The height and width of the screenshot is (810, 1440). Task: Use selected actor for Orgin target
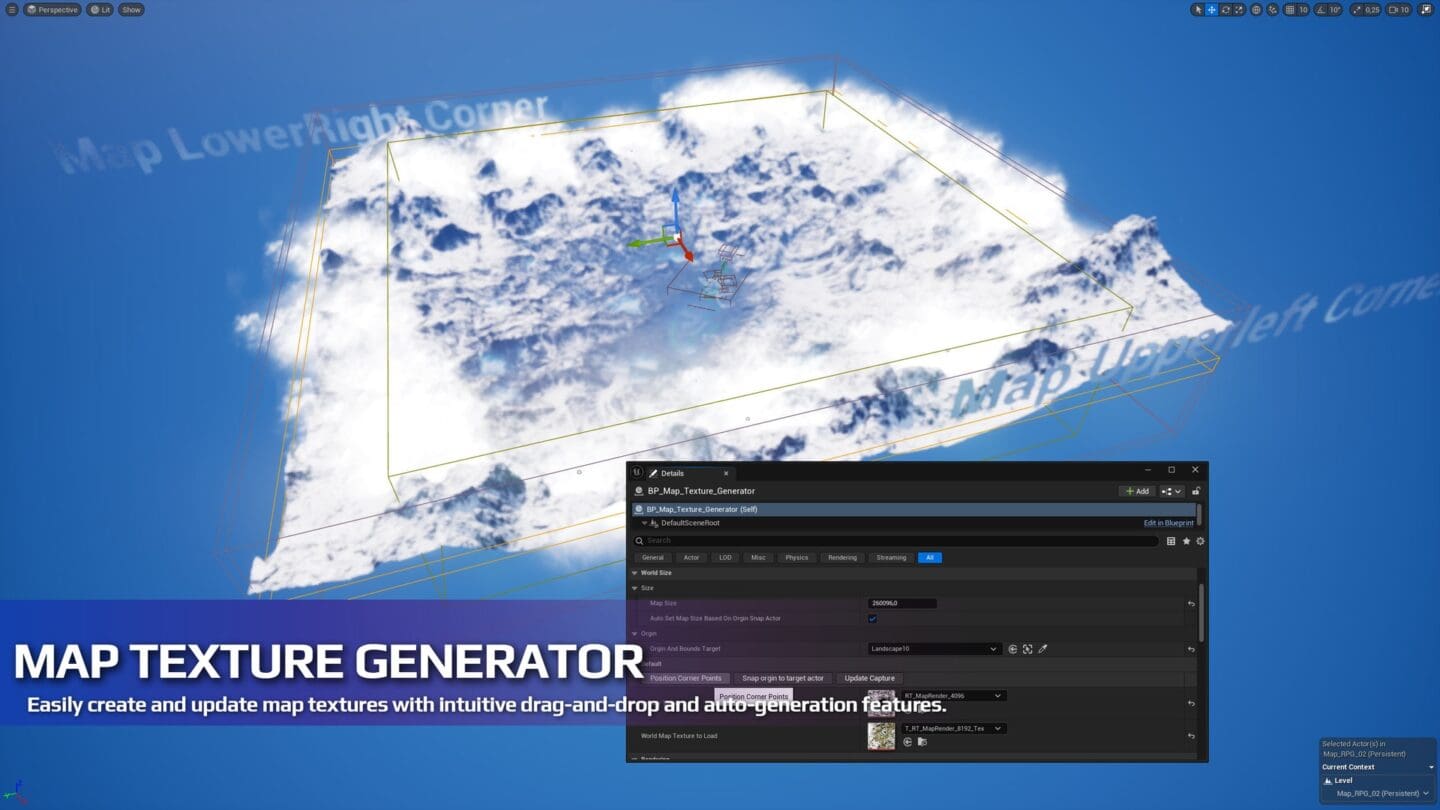[1013, 649]
